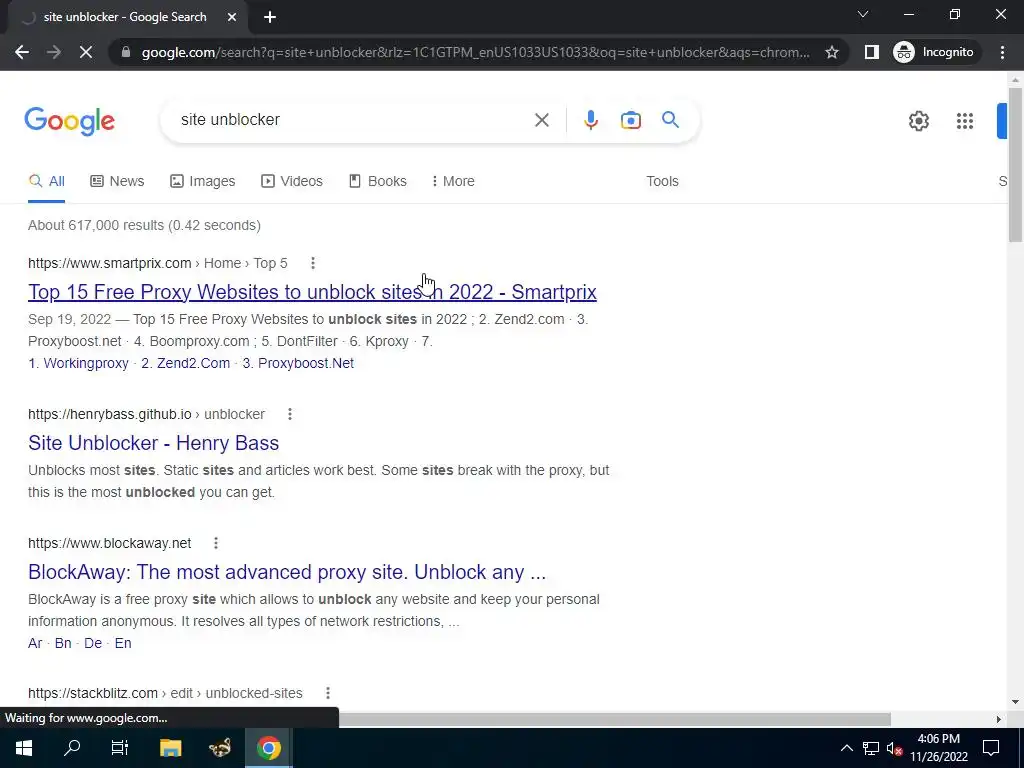The width and height of the screenshot is (1024, 768).
Task: Switch to the Videos tab
Action: (292, 182)
